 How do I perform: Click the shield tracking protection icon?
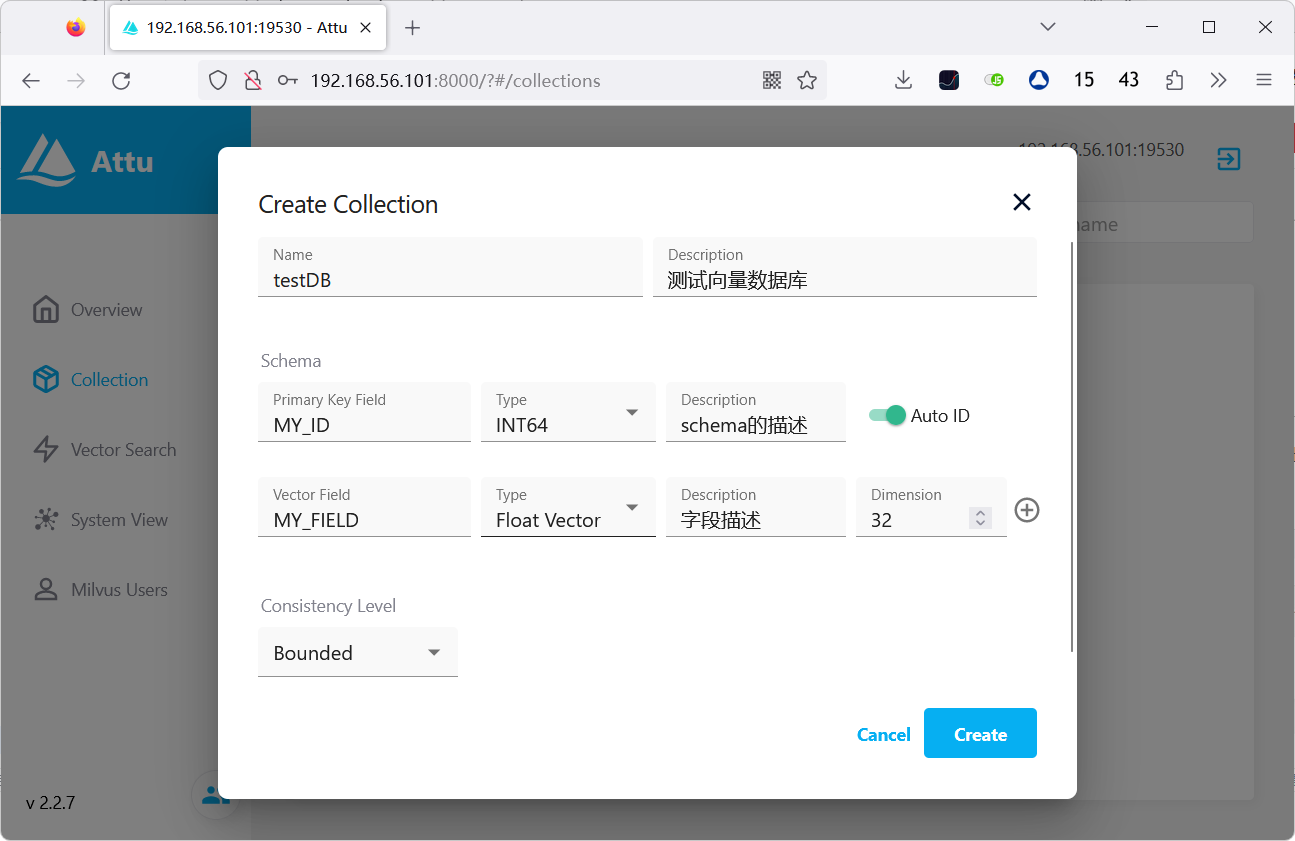[219, 81]
